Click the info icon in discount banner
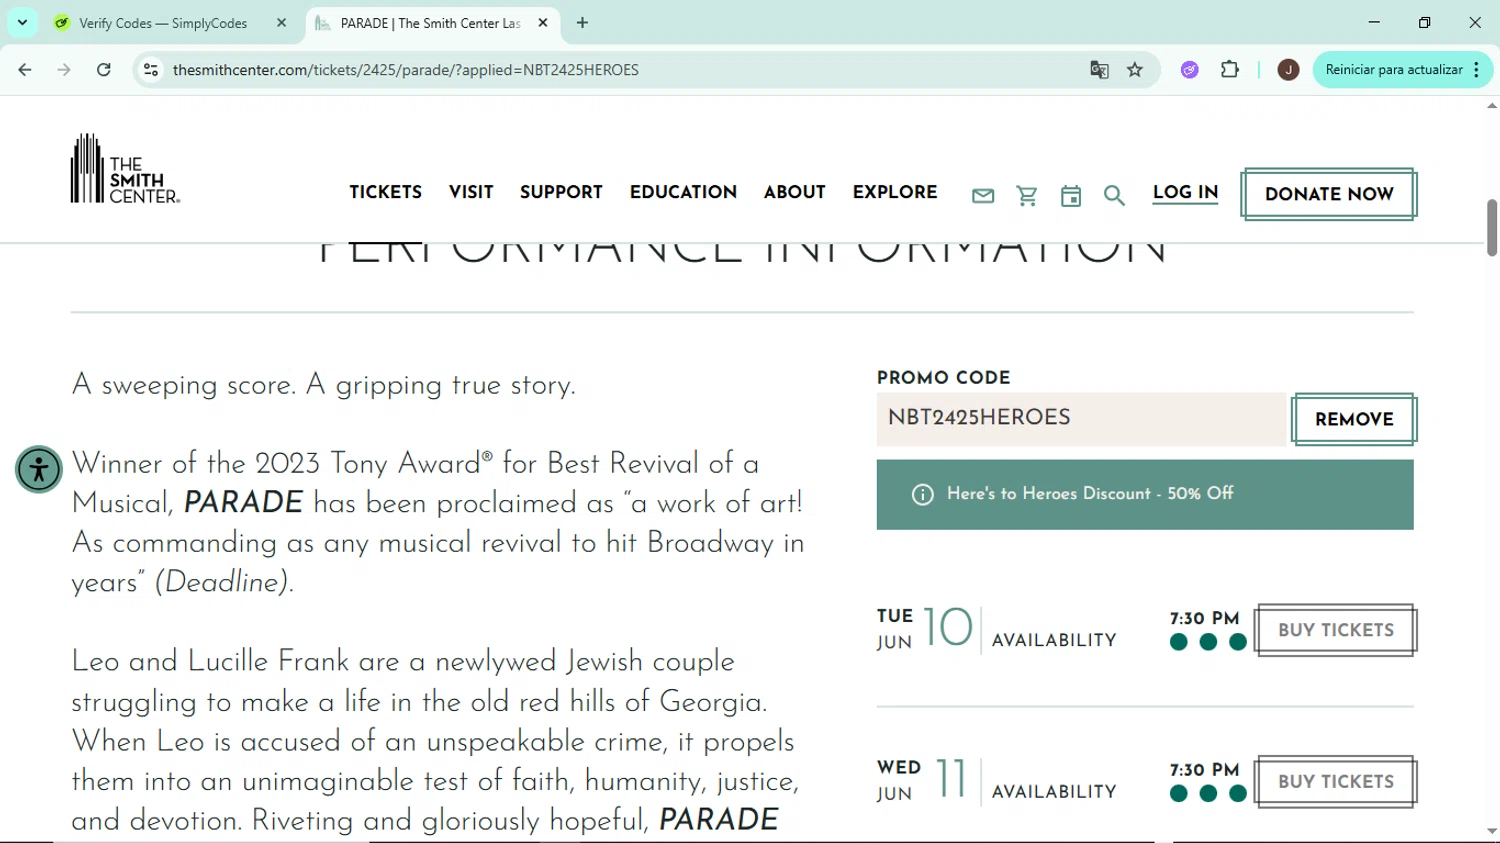 (923, 494)
